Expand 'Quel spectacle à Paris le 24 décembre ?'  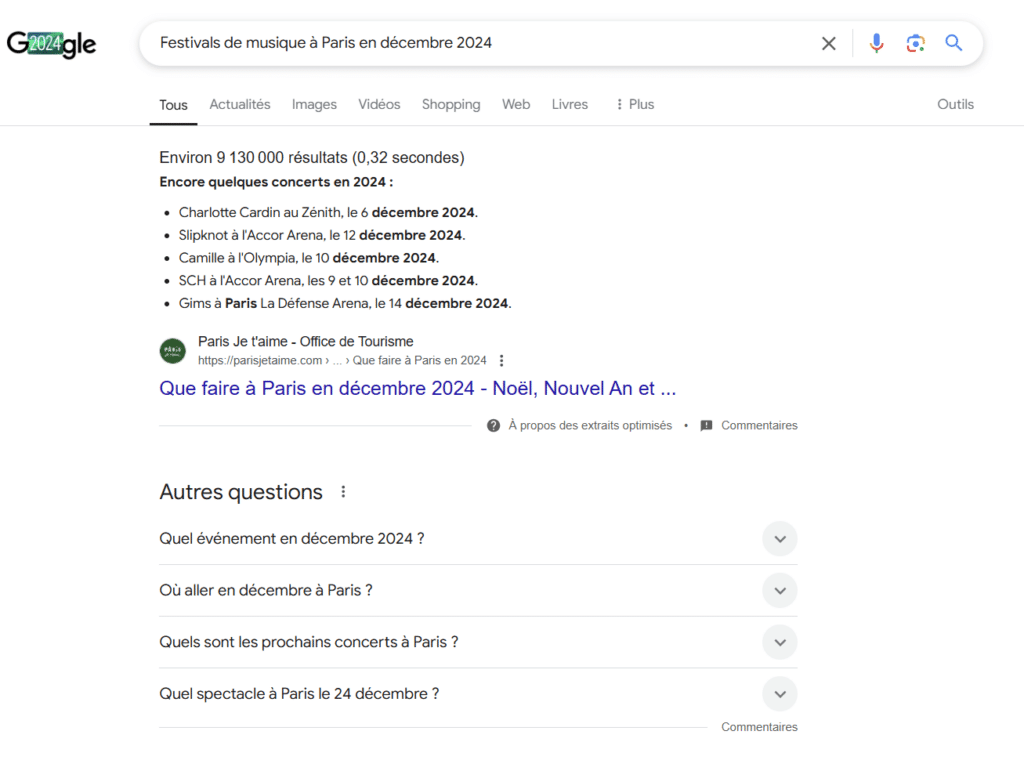point(478,693)
